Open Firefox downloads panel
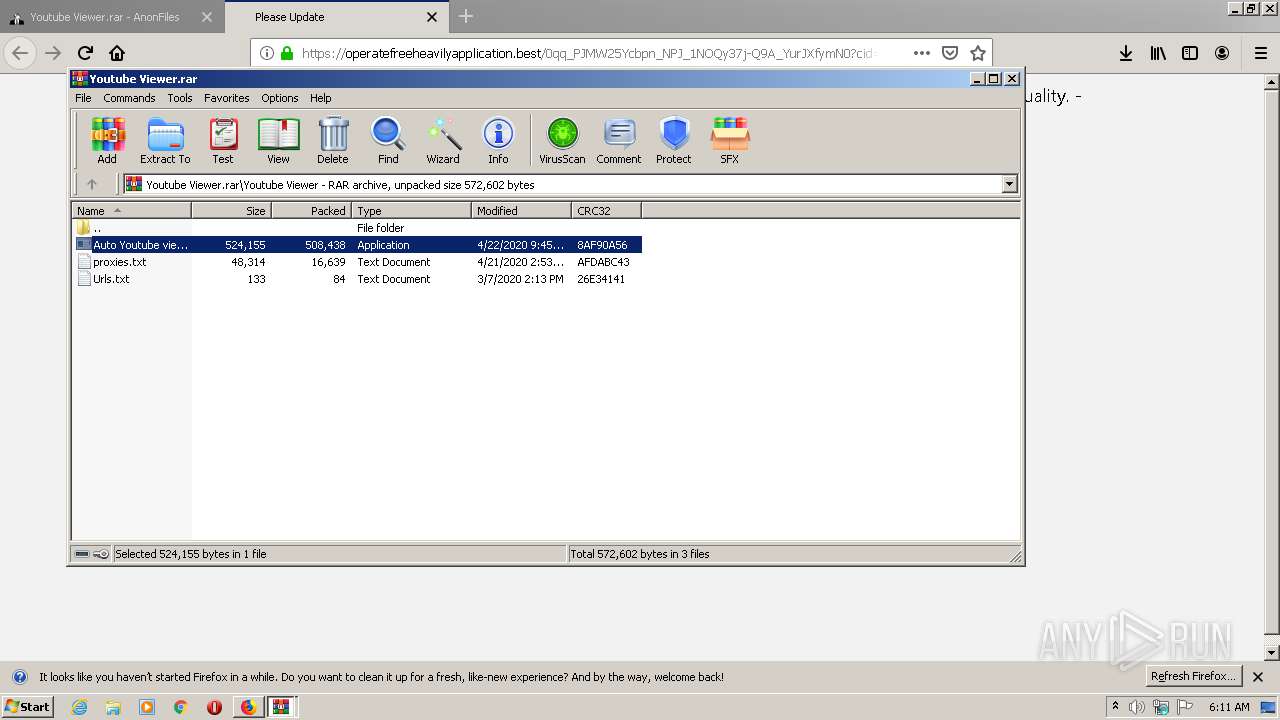Screen dimensions: 1280x720 1126,53
